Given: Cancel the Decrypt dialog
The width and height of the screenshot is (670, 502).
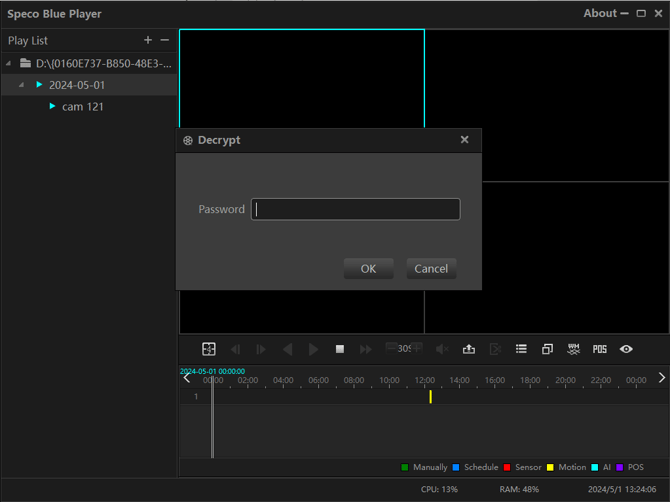Looking at the screenshot, I should (431, 269).
